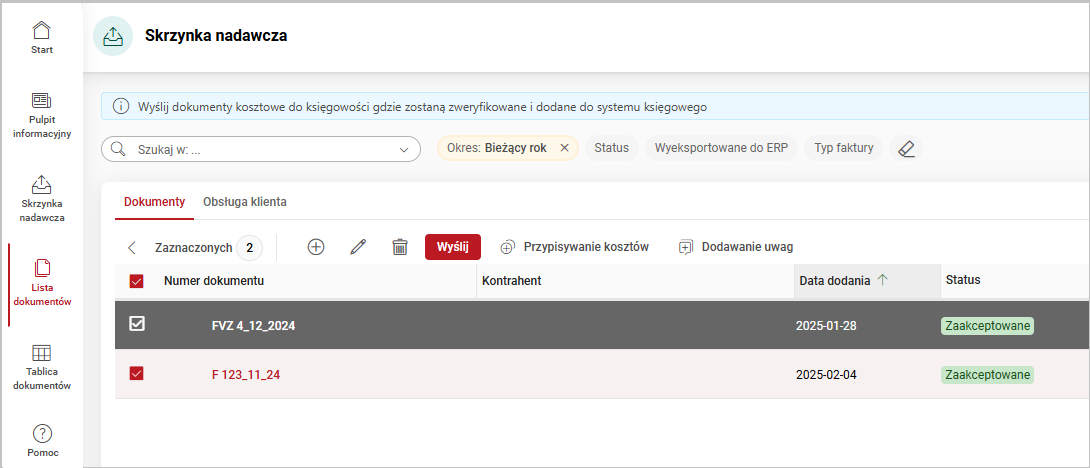
Task: Click the Skrzynka nadawcza page title
Action: coord(216,36)
